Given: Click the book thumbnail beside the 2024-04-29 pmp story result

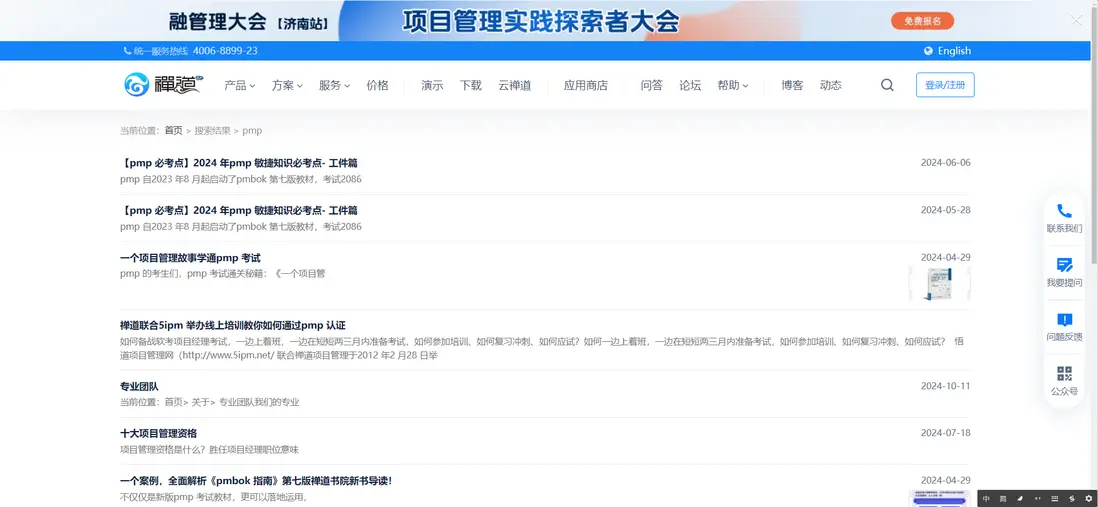Looking at the screenshot, I should coord(939,284).
